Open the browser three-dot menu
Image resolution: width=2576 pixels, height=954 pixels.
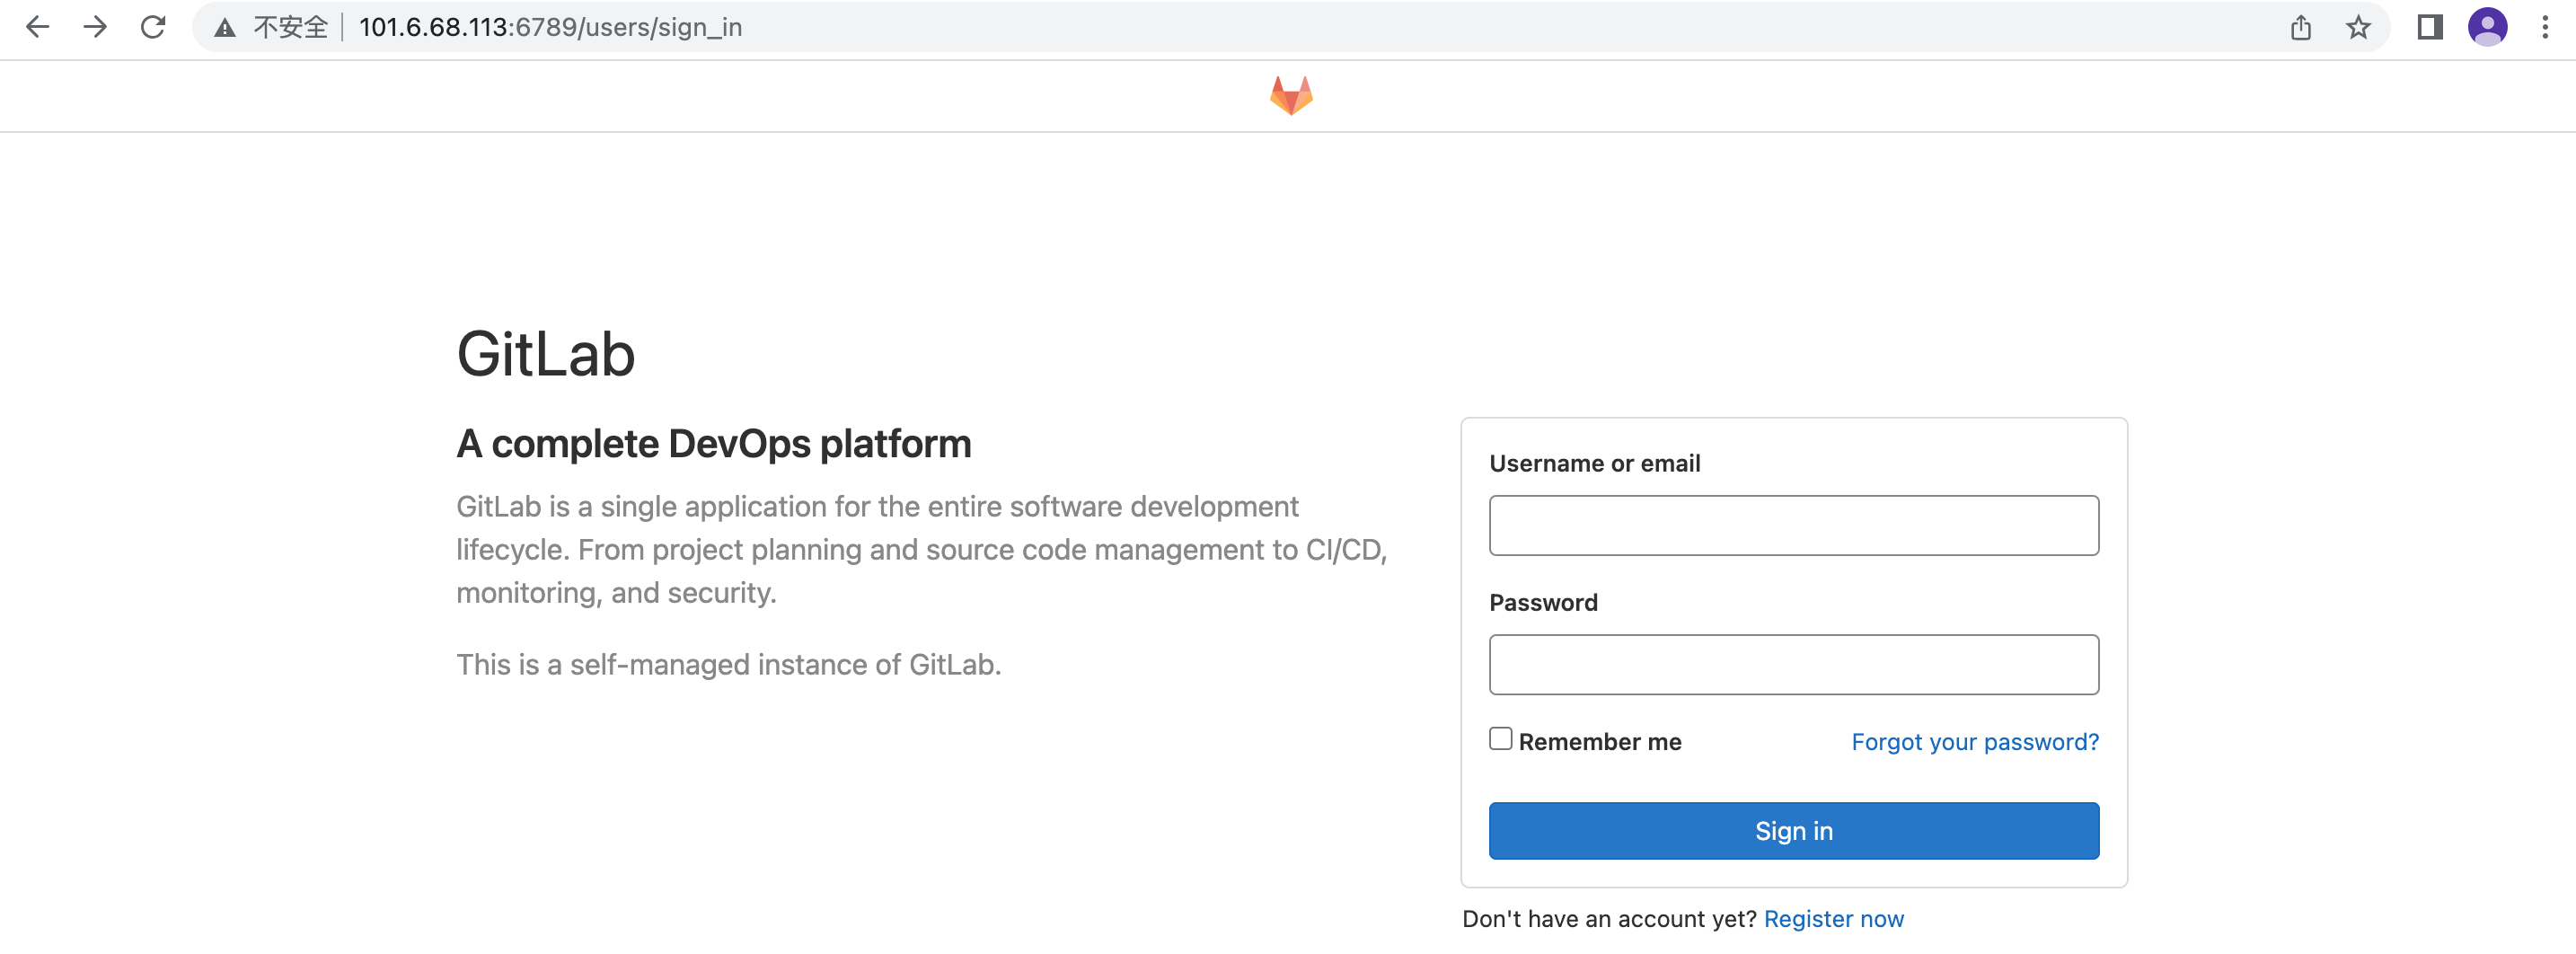pos(2545,27)
